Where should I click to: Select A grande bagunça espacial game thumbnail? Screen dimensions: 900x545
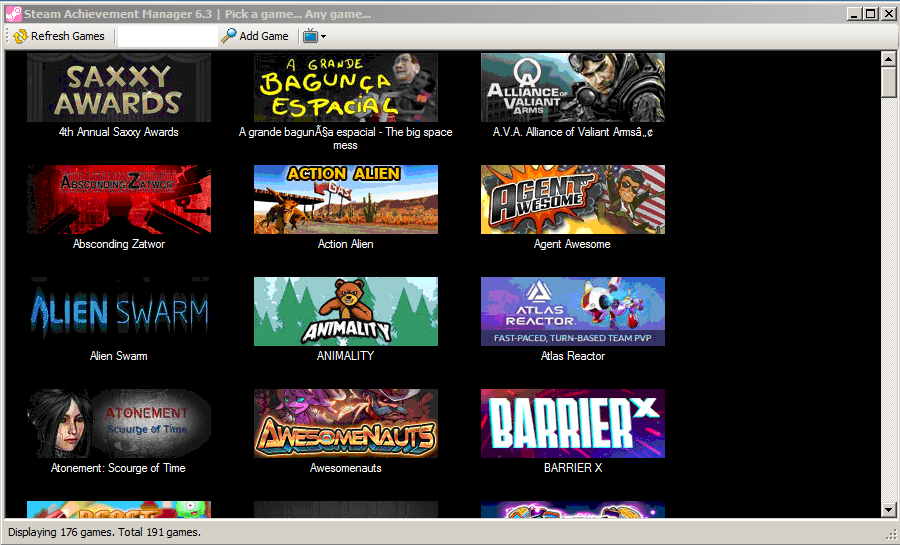click(346, 87)
